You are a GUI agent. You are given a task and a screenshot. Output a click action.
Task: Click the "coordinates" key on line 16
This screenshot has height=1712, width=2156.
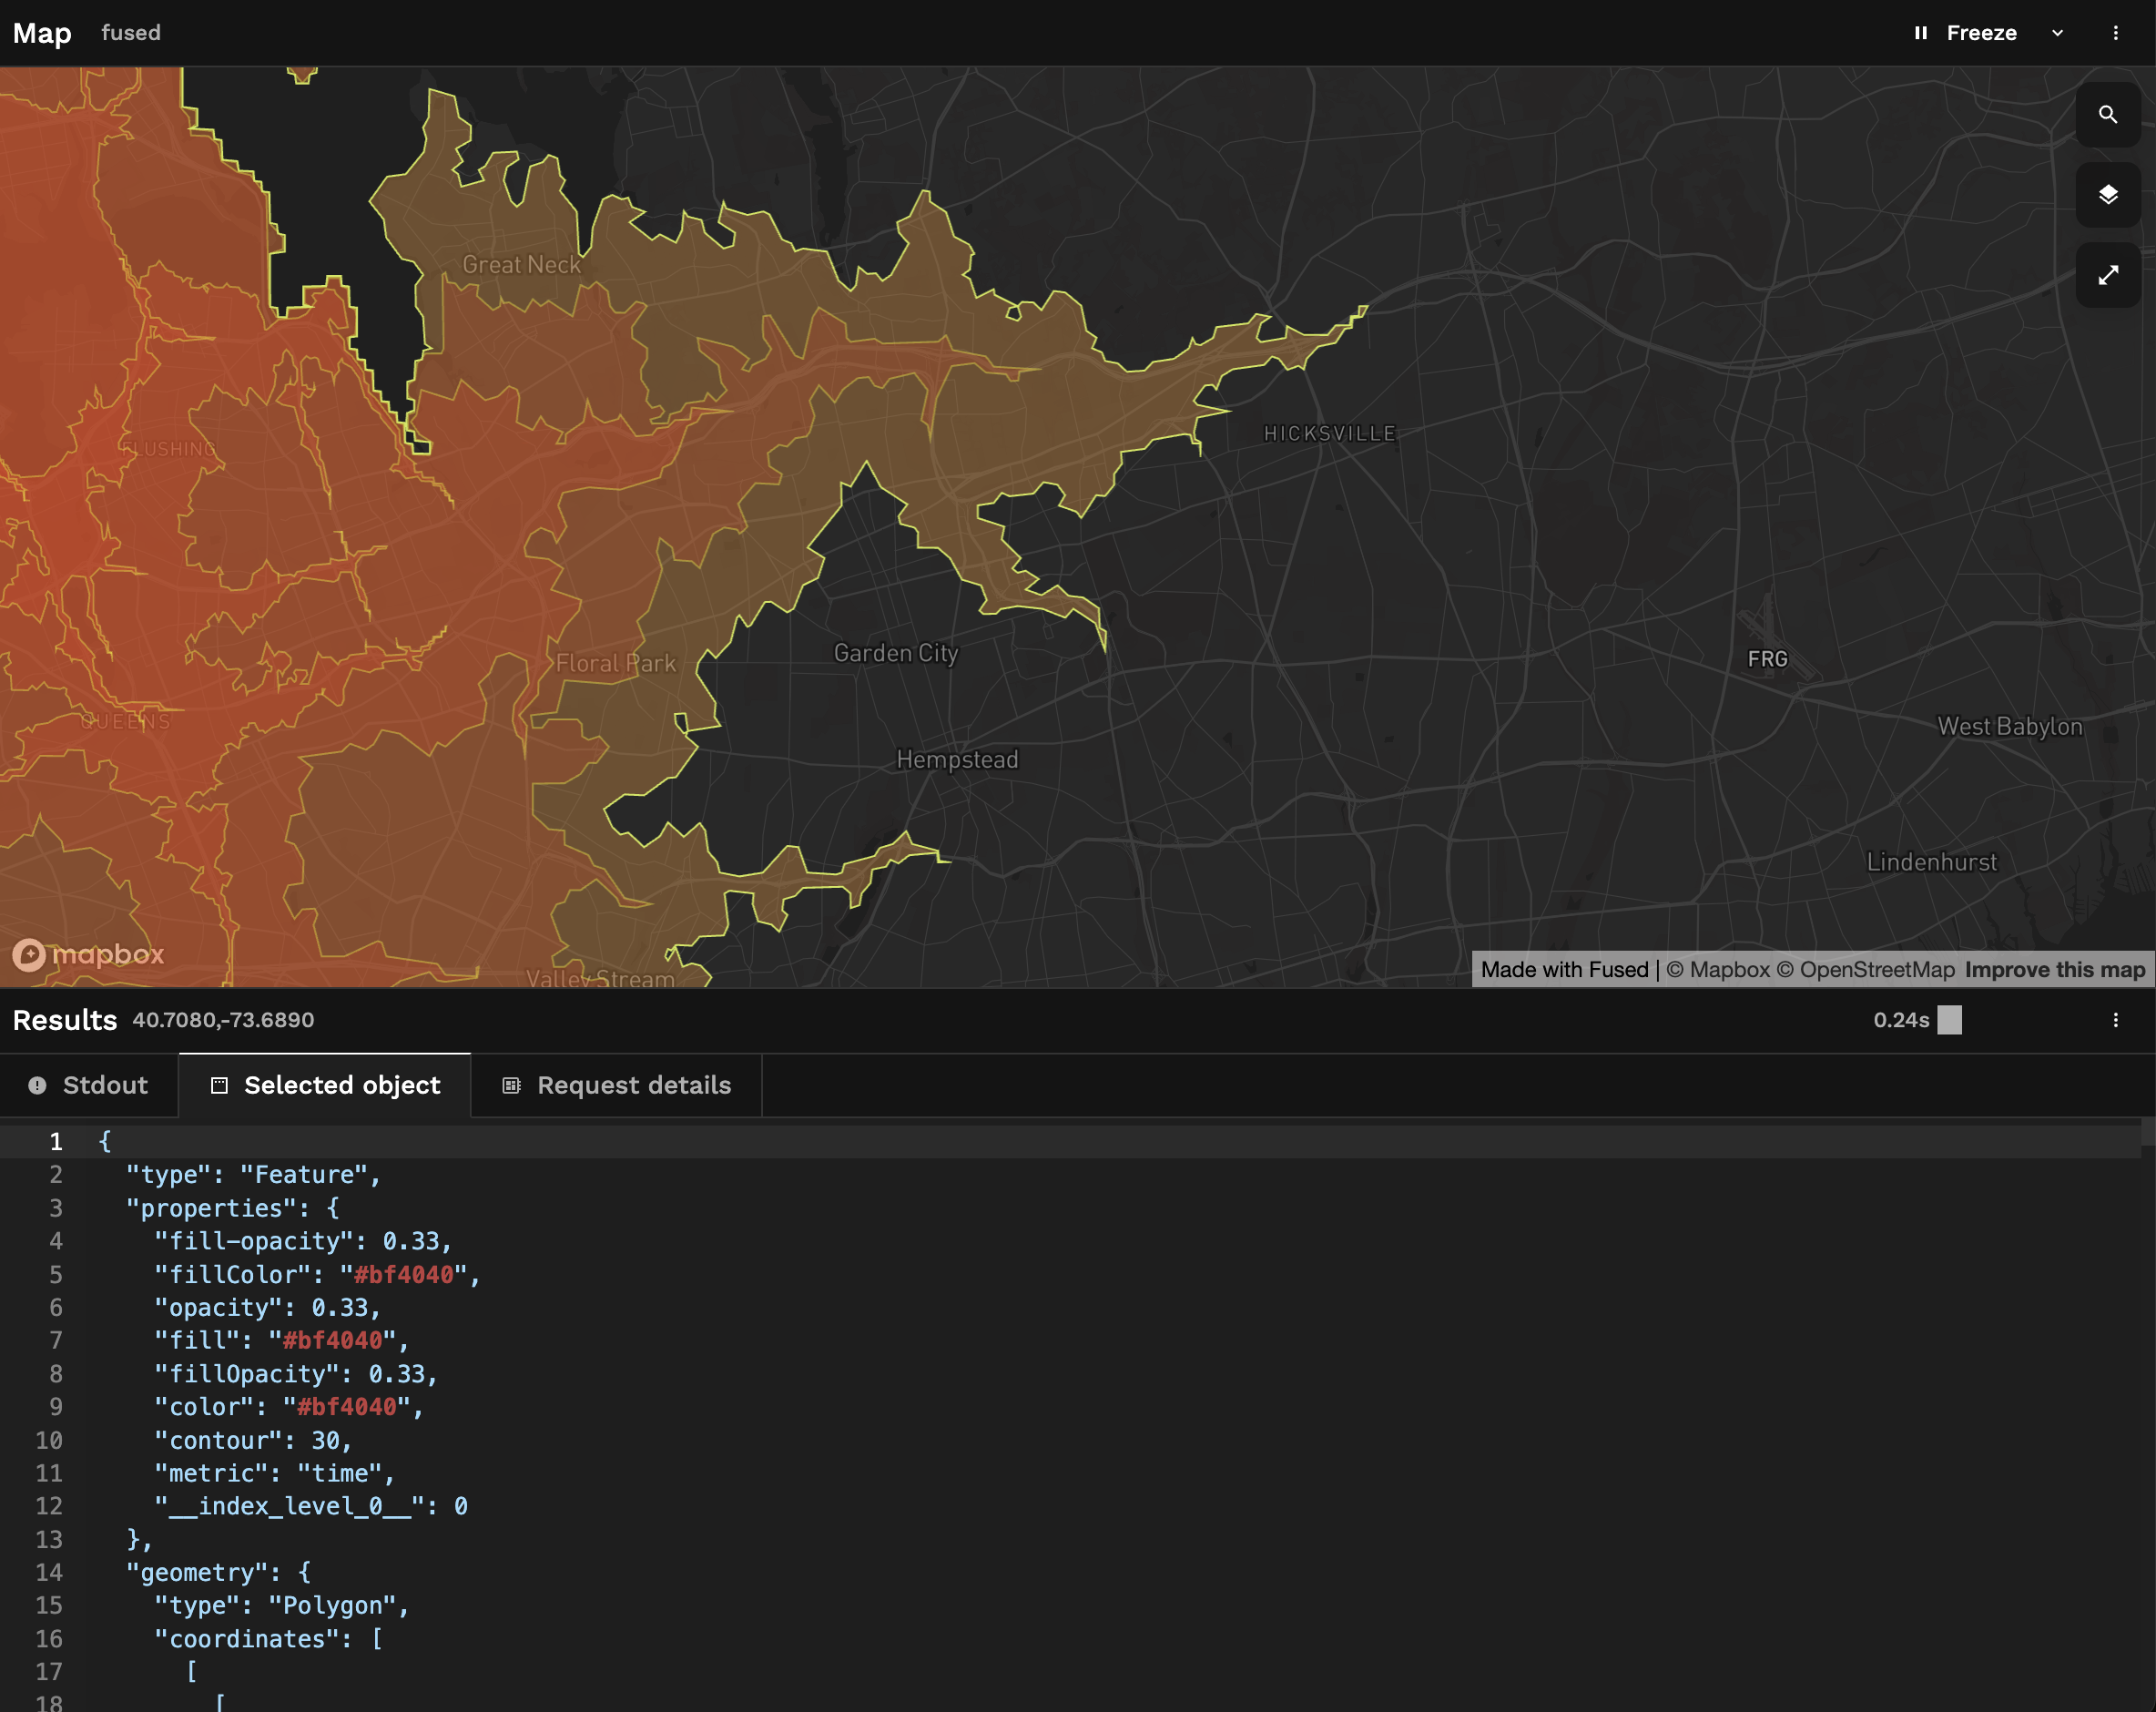[x=246, y=1640]
